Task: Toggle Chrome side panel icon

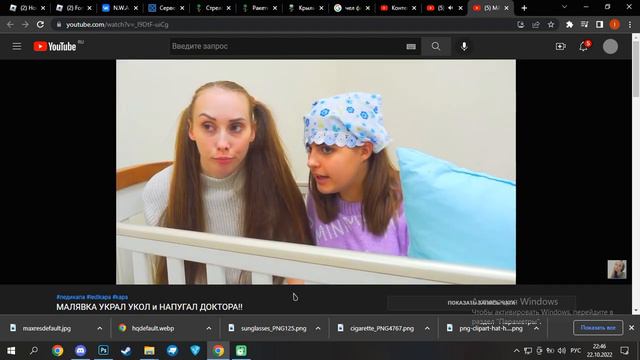Action: [x=599, y=24]
